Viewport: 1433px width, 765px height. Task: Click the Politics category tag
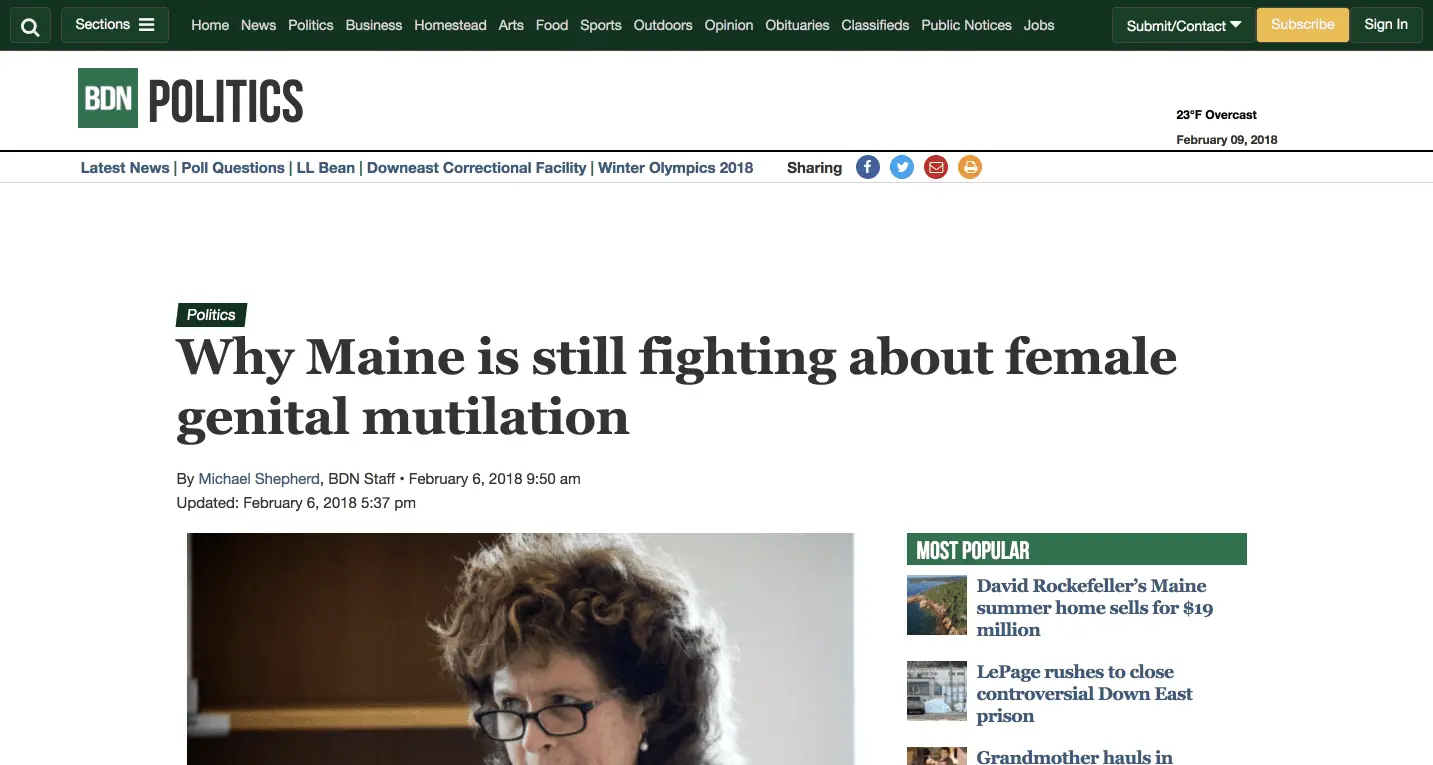(211, 315)
